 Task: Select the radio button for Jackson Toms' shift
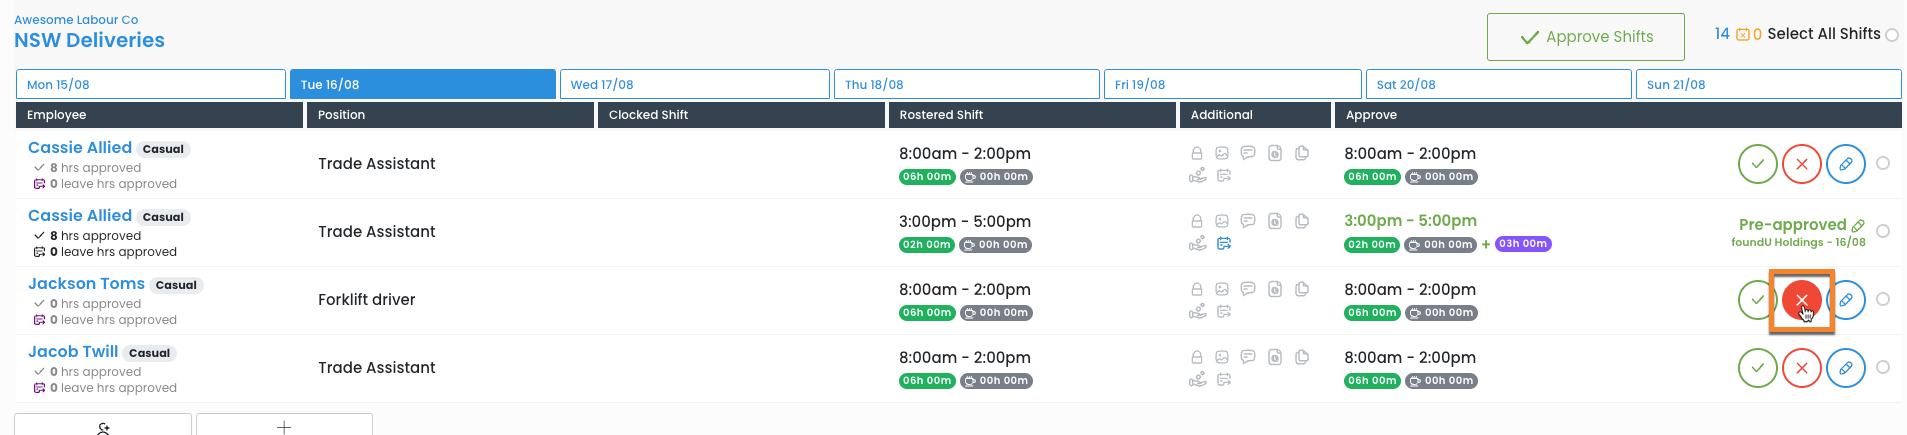1883,299
